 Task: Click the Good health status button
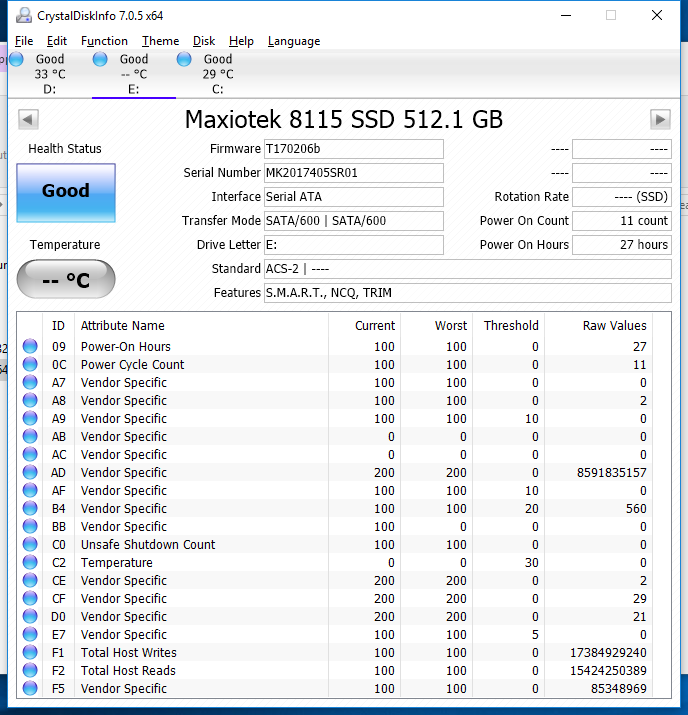tap(66, 192)
